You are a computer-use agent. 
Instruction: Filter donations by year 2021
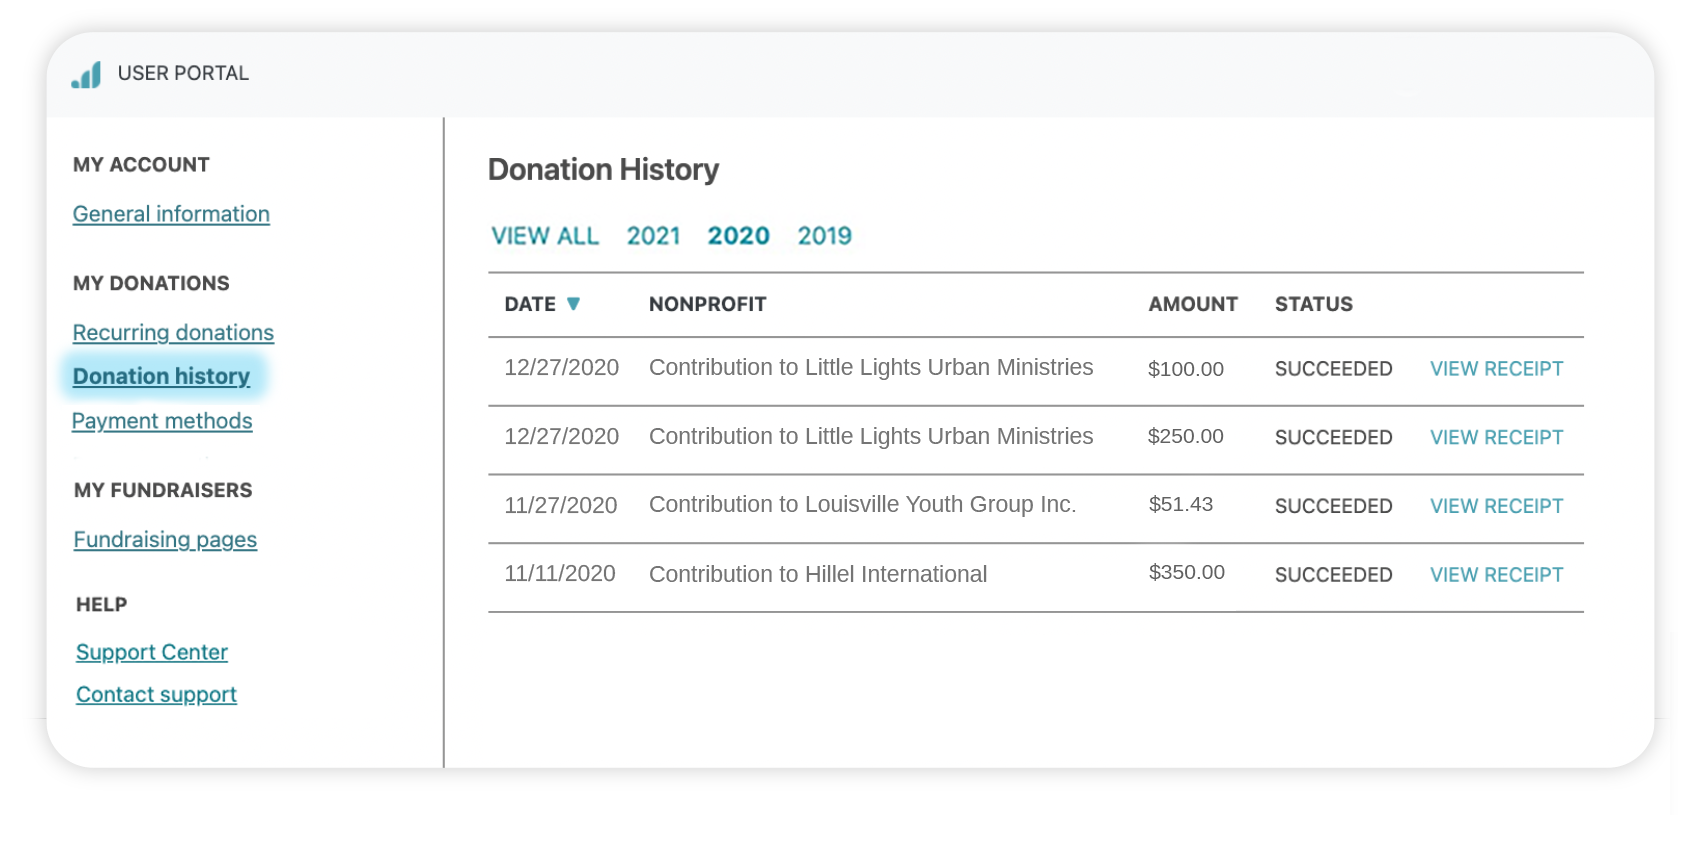653,236
